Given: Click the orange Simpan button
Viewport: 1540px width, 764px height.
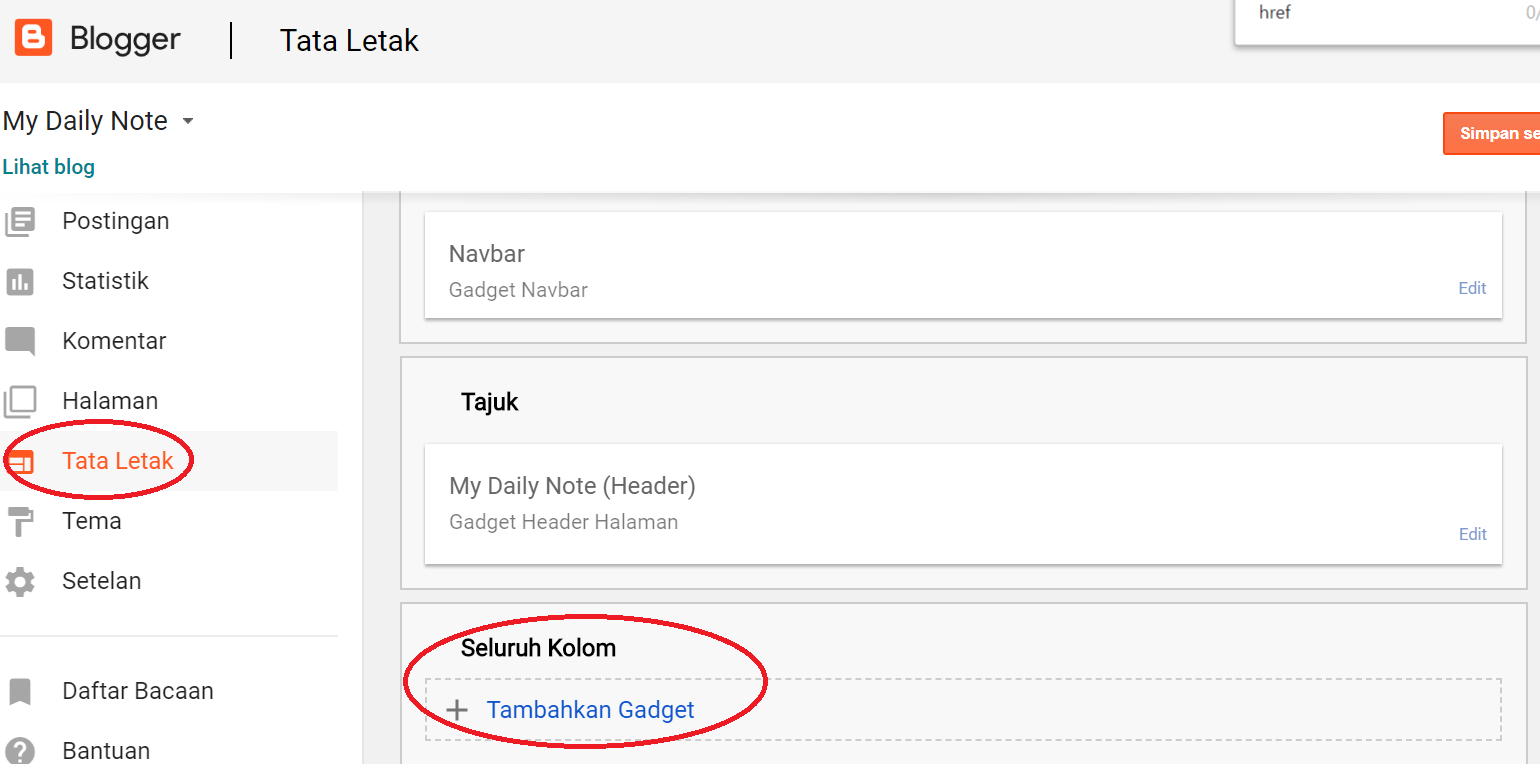Looking at the screenshot, I should 1495,133.
